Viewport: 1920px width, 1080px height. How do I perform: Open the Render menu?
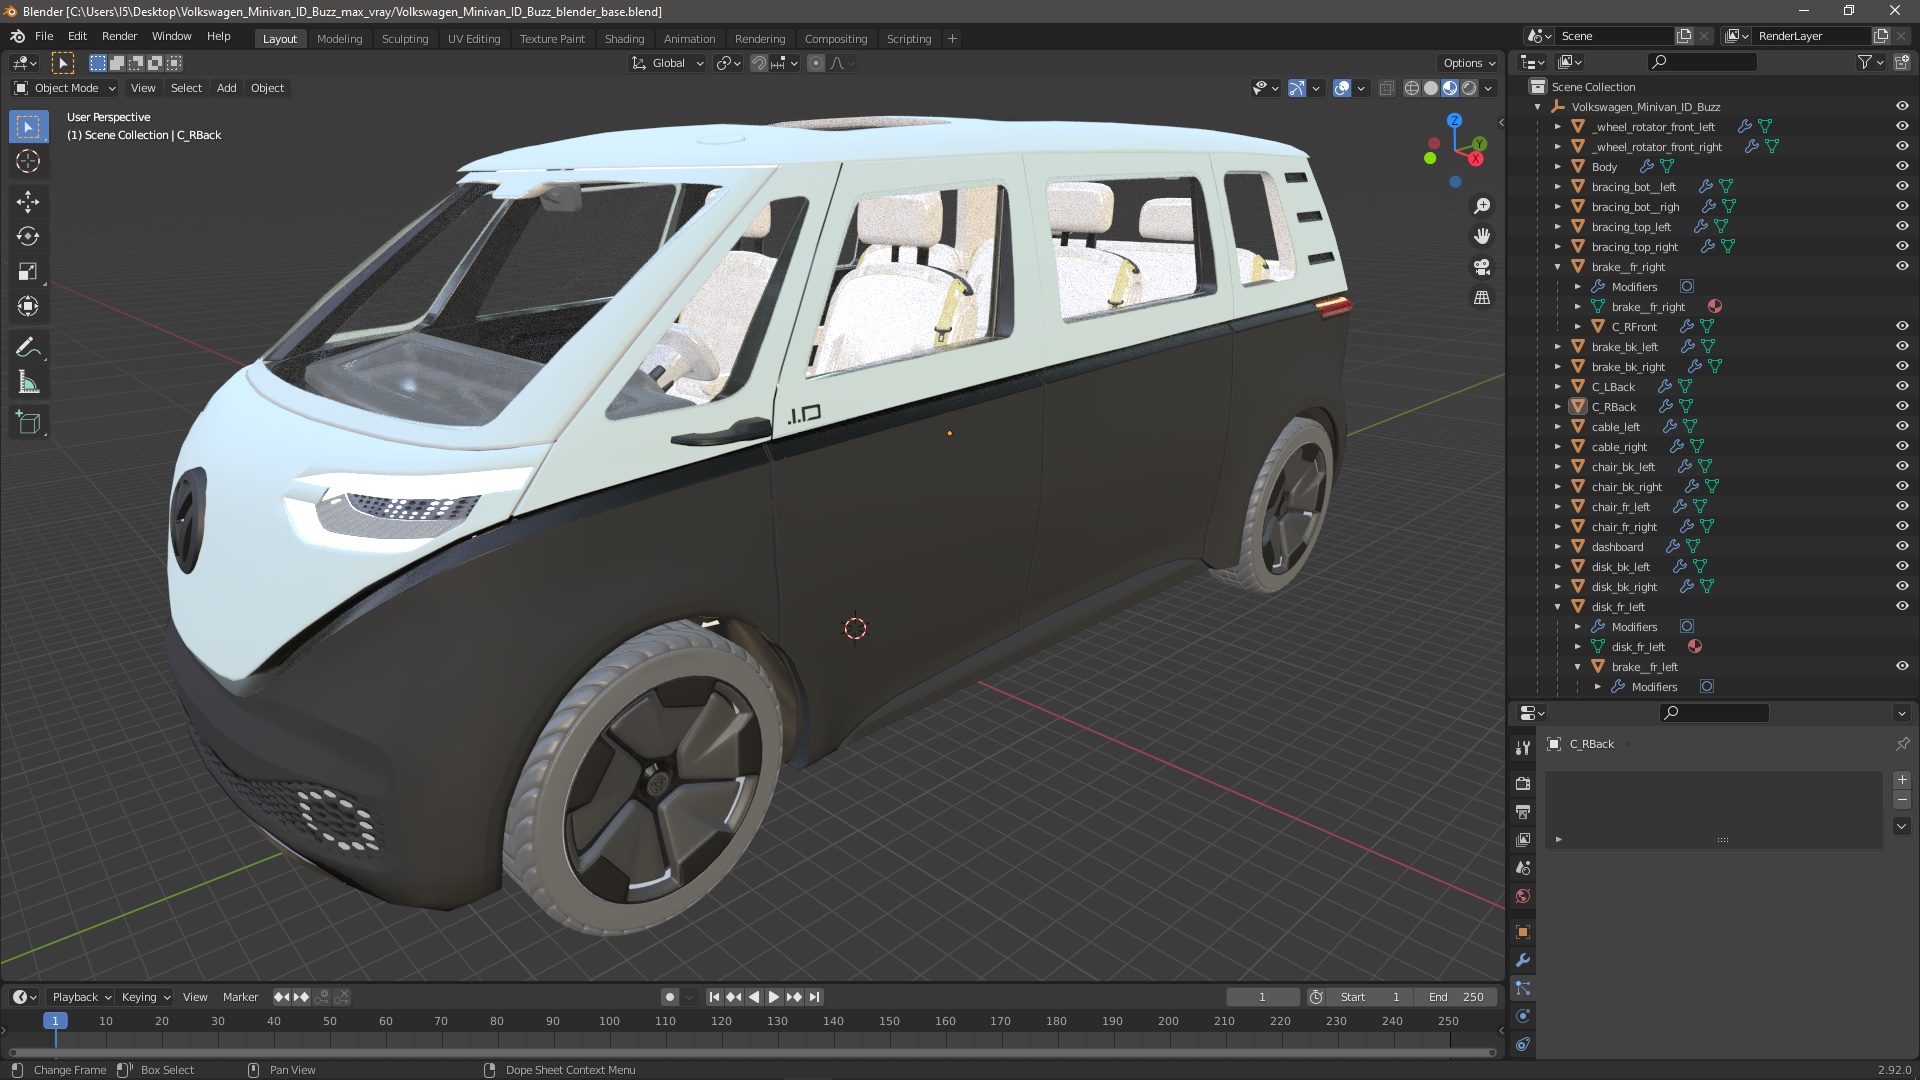(119, 36)
